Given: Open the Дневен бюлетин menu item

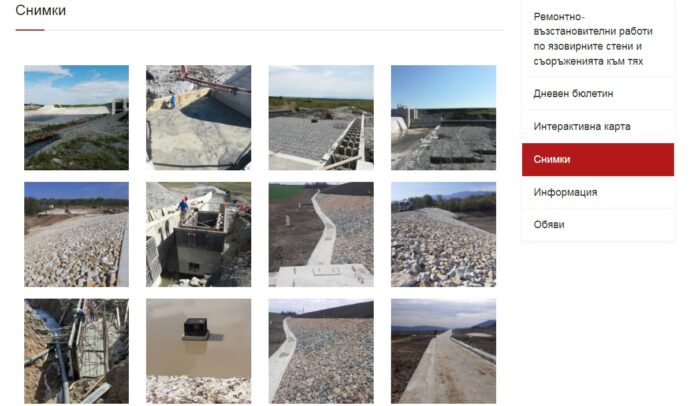Looking at the screenshot, I should [597, 94].
